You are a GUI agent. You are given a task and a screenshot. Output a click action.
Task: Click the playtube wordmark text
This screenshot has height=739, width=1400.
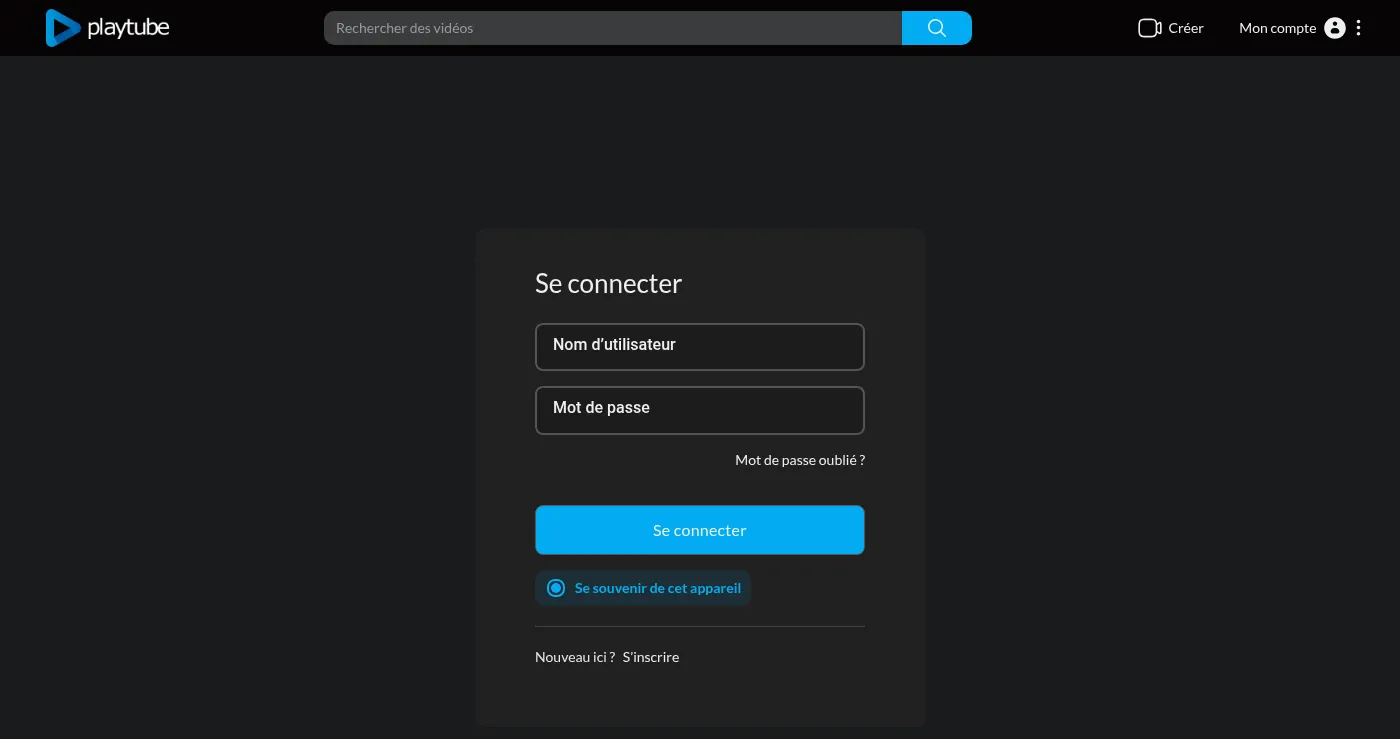(128, 28)
